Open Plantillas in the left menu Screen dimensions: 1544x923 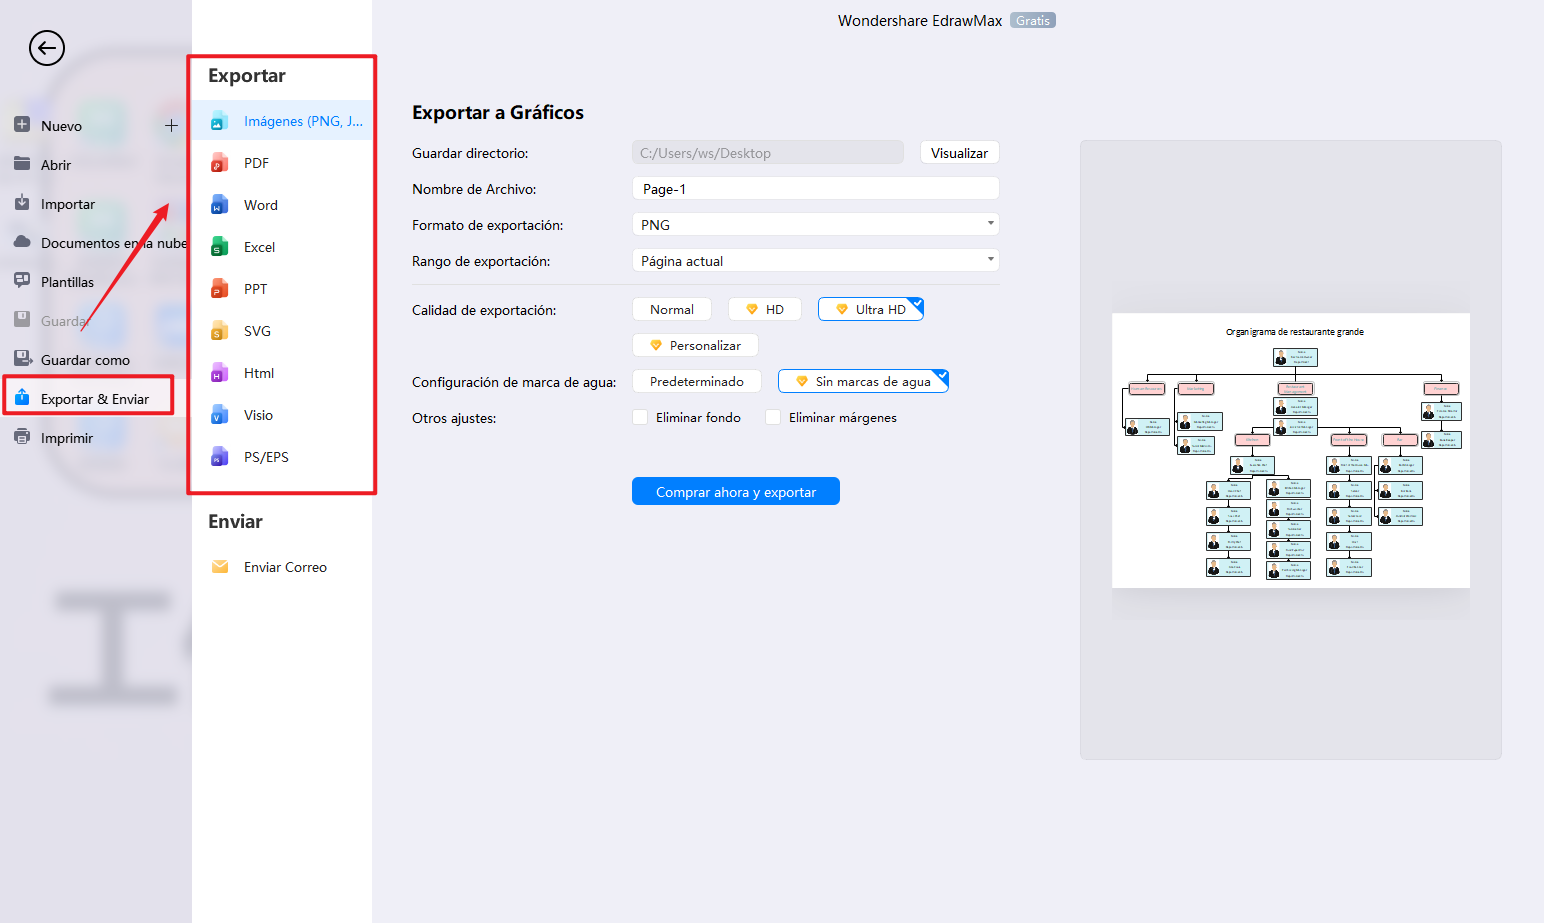point(67,282)
